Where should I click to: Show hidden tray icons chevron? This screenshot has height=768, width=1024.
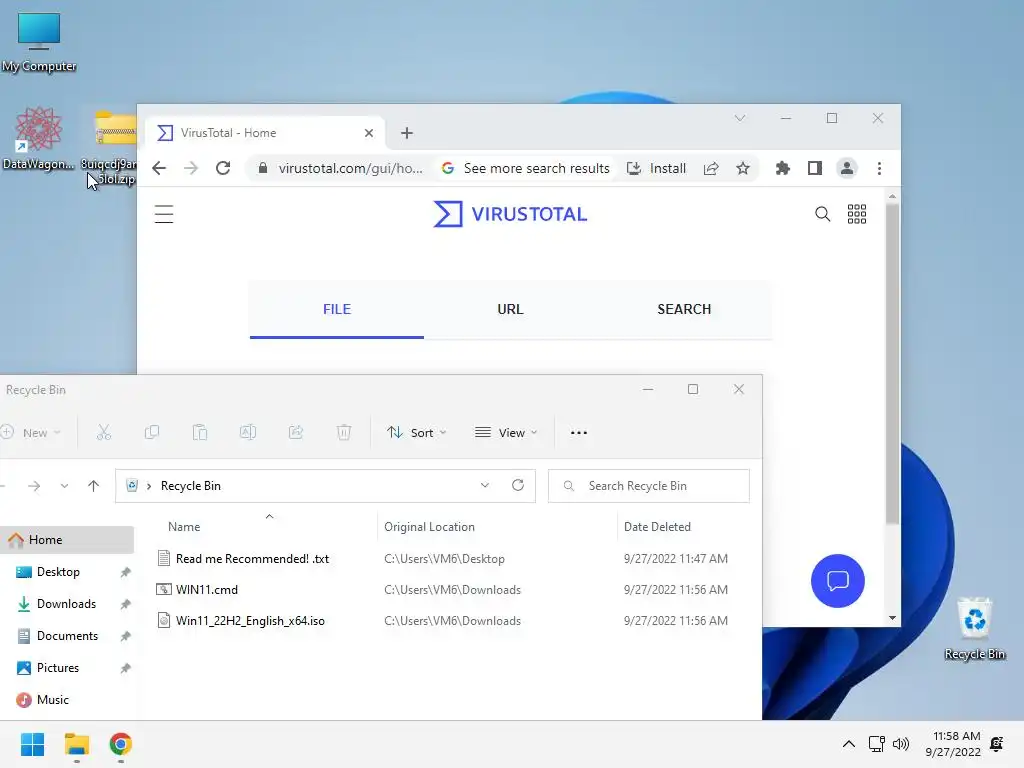[x=848, y=744]
